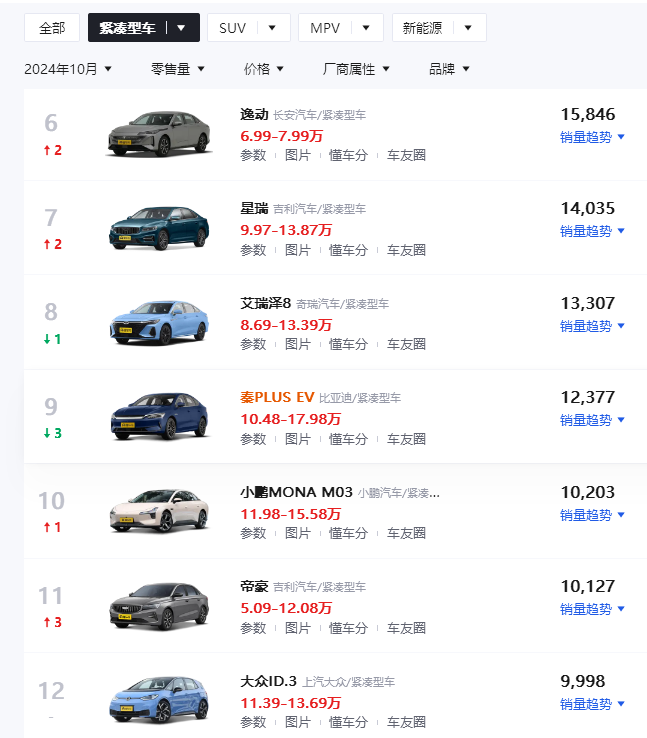
Task: View 懂车分 for 逸动
Action: (x=348, y=155)
